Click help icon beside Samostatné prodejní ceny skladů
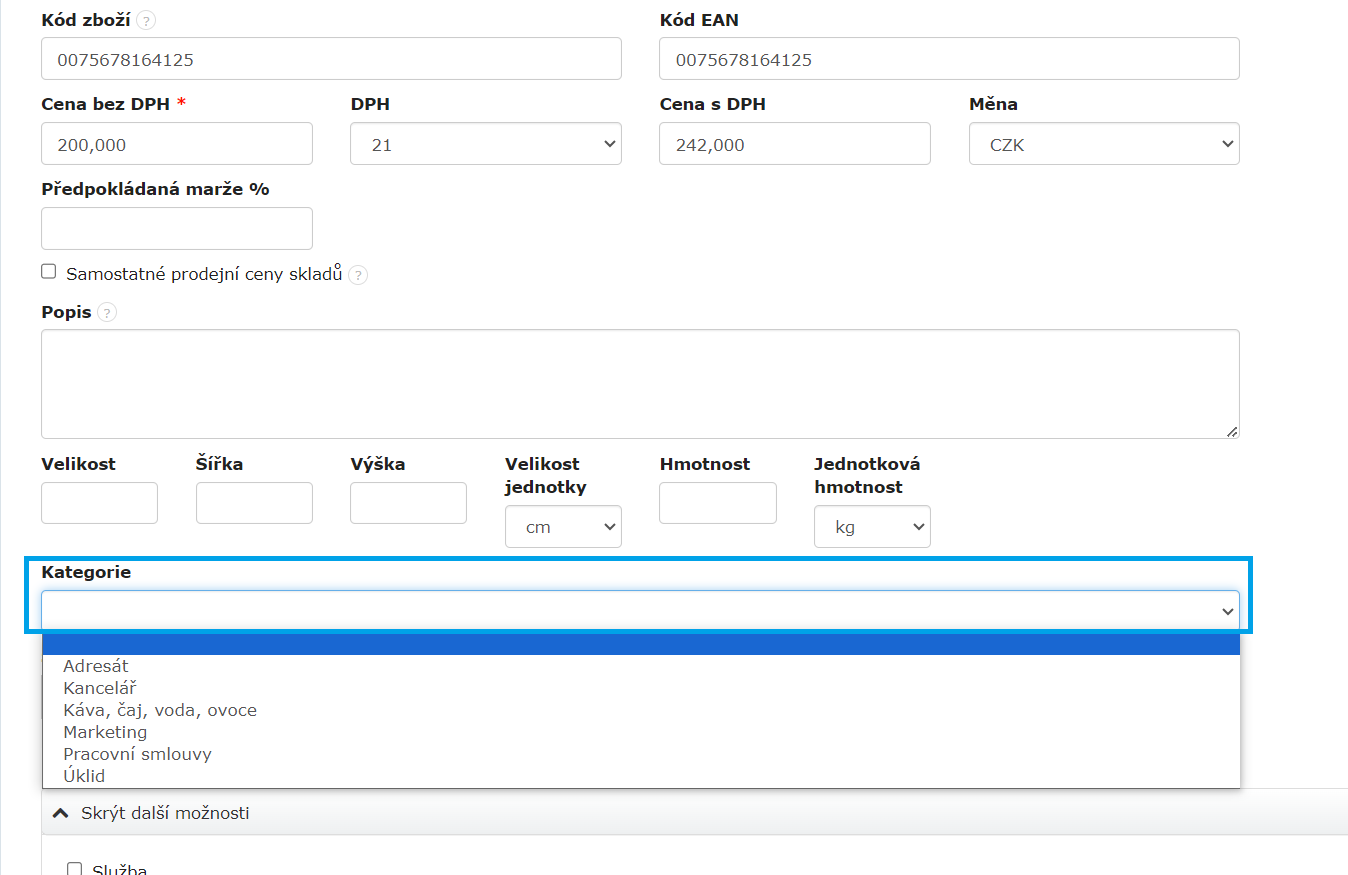This screenshot has width=1348, height=875. 357,275
